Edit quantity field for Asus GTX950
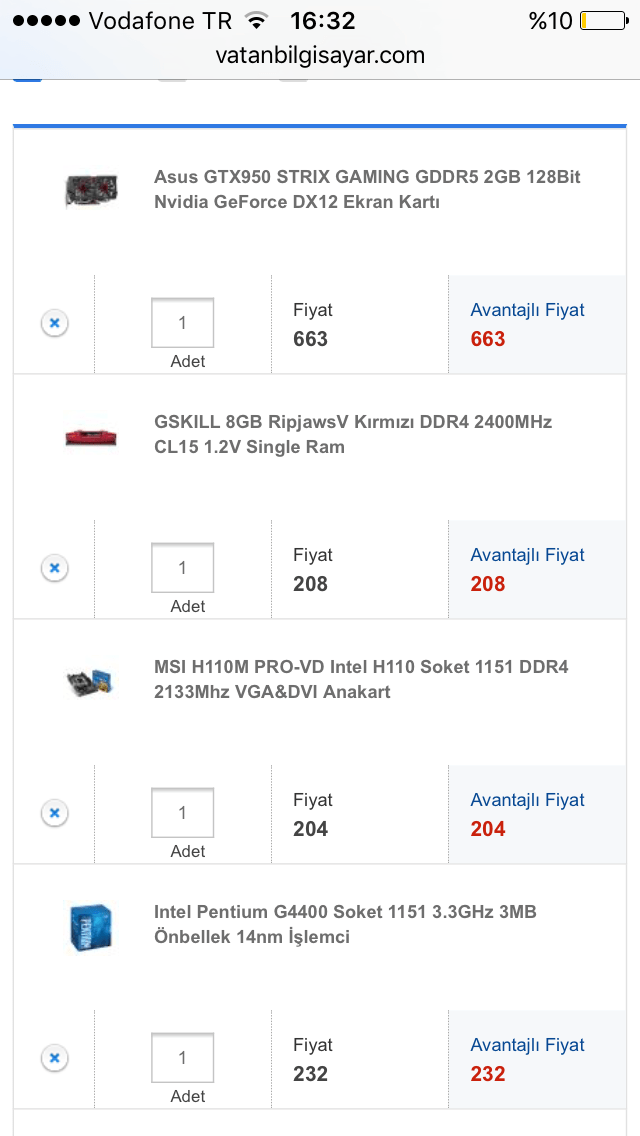 point(182,323)
